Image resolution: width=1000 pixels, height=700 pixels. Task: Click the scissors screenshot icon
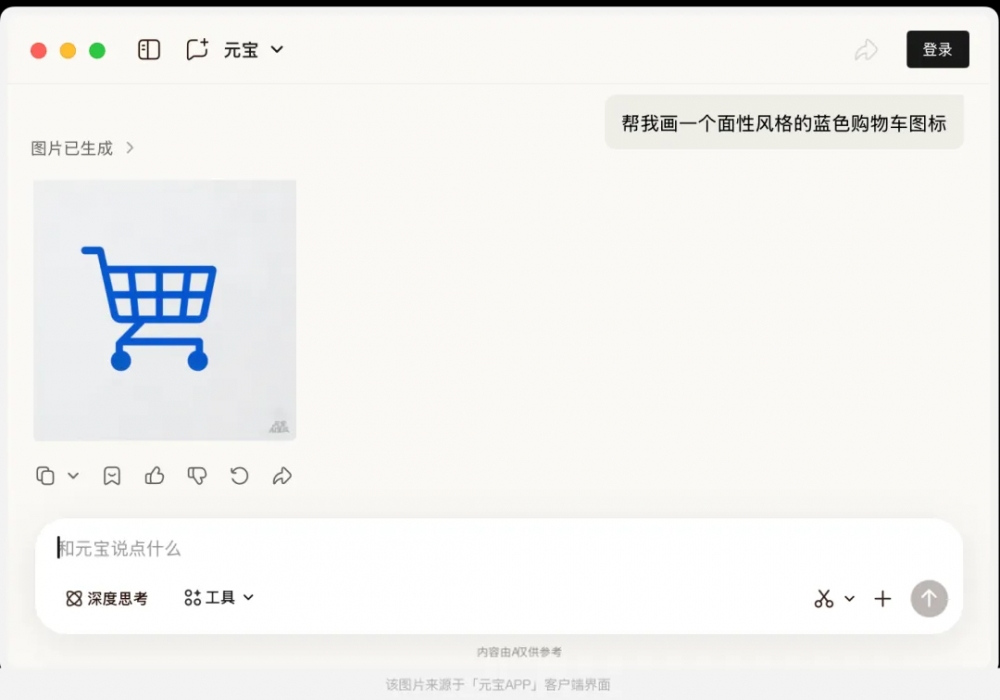(x=824, y=599)
